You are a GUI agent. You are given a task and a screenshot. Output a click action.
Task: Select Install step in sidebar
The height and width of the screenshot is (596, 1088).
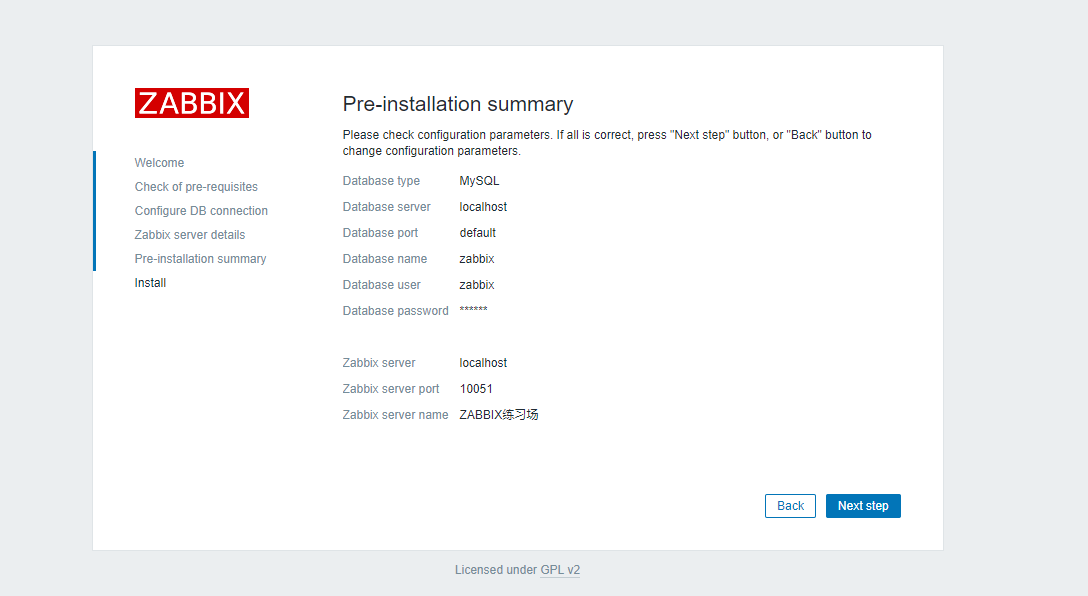151,282
